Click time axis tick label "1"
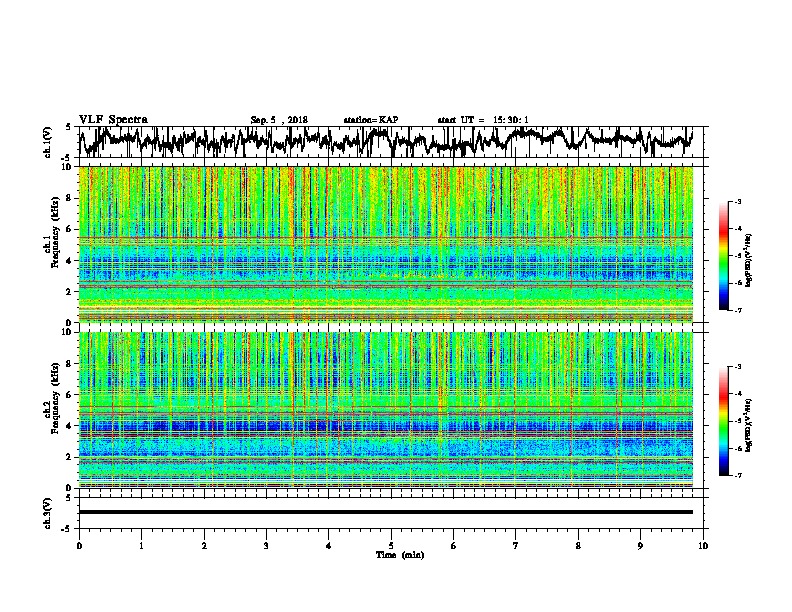 point(141,546)
